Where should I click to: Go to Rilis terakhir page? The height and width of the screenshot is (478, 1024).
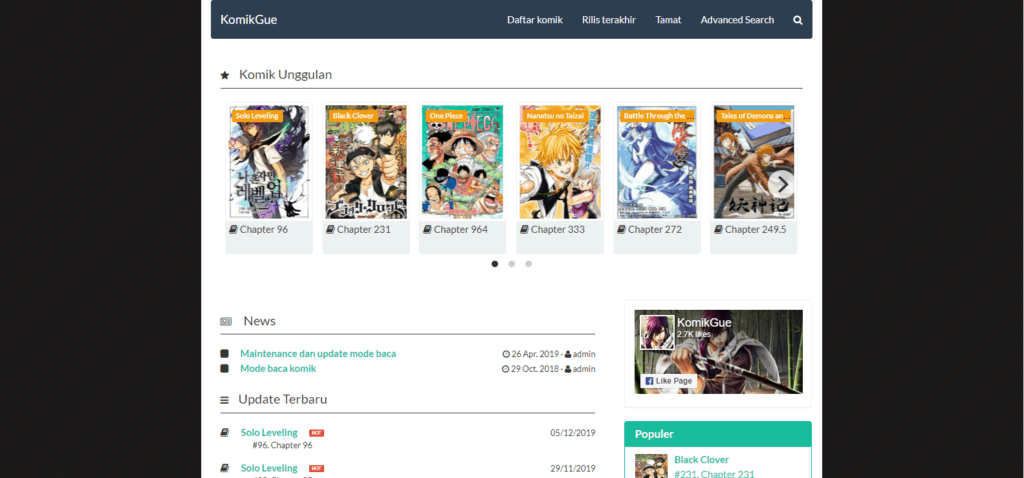[x=609, y=20]
